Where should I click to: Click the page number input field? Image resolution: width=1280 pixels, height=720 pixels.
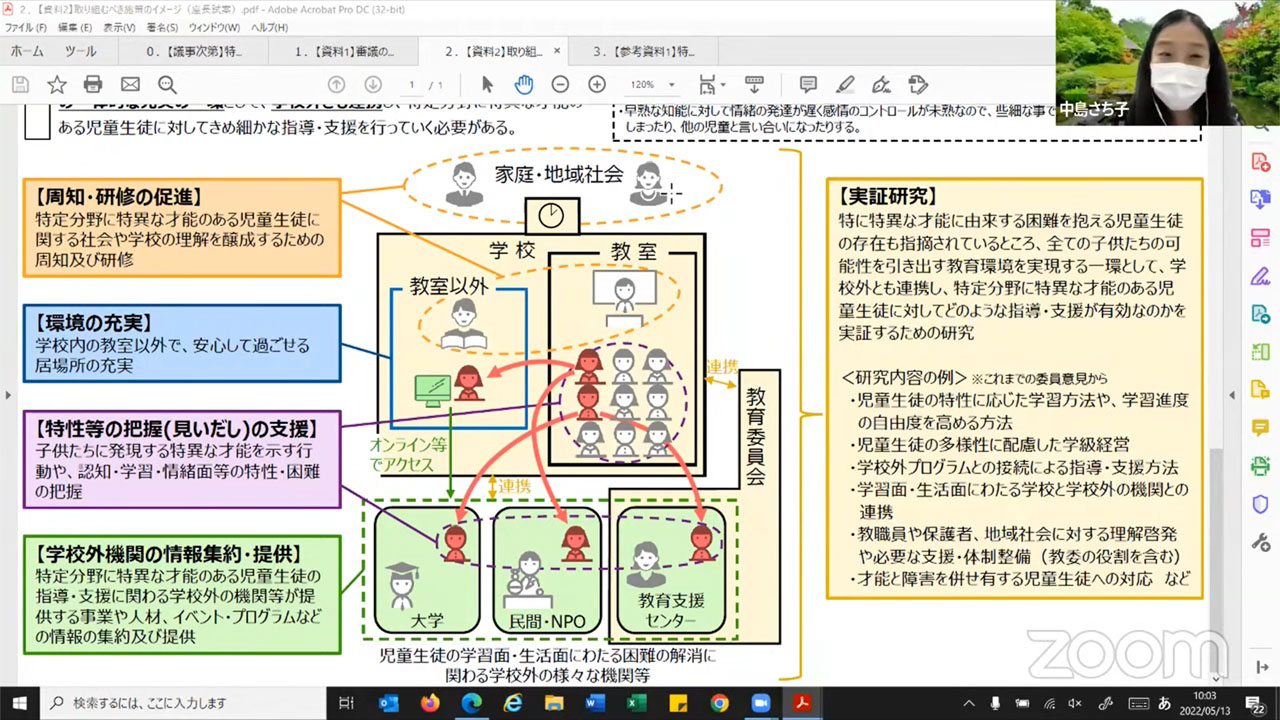click(412, 85)
